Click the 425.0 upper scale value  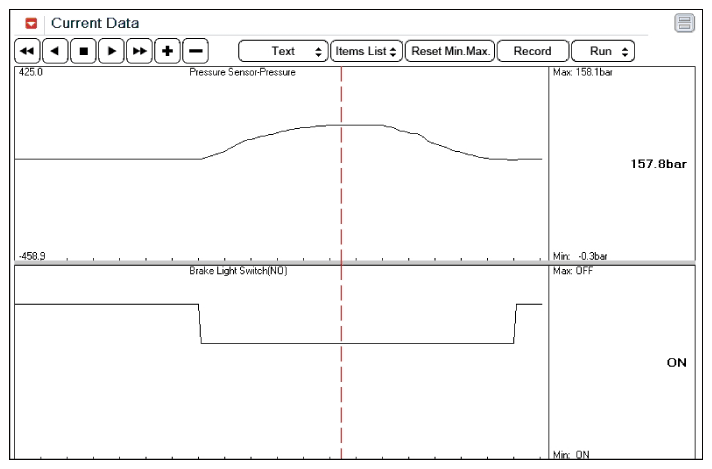[31, 72]
